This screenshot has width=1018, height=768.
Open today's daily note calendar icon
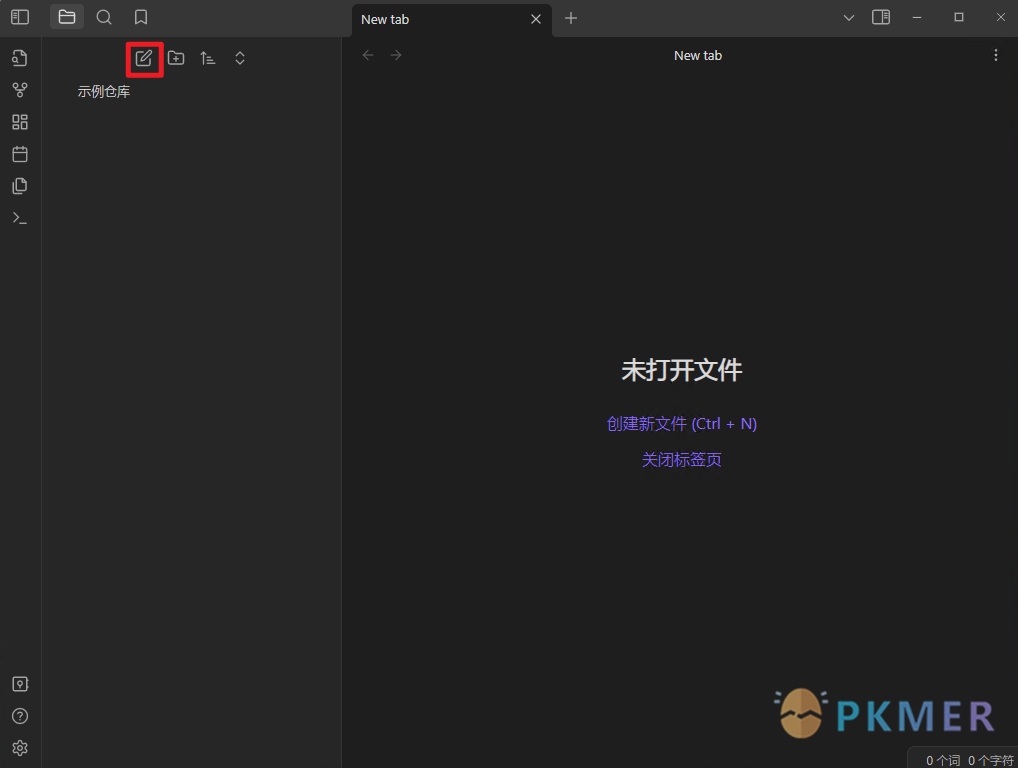pos(20,154)
